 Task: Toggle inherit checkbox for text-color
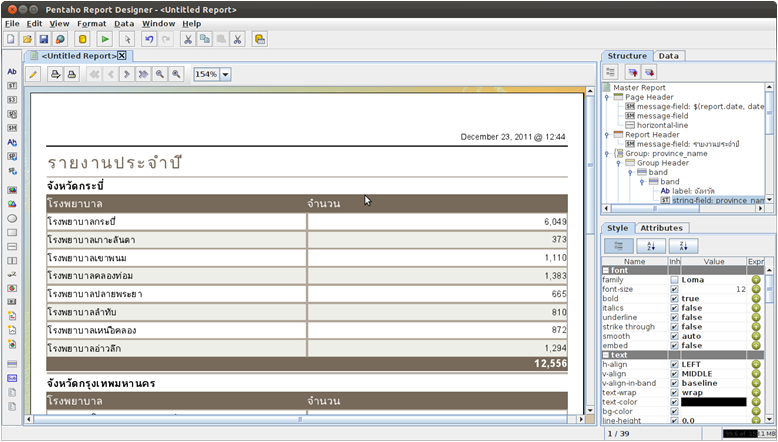tap(674, 402)
